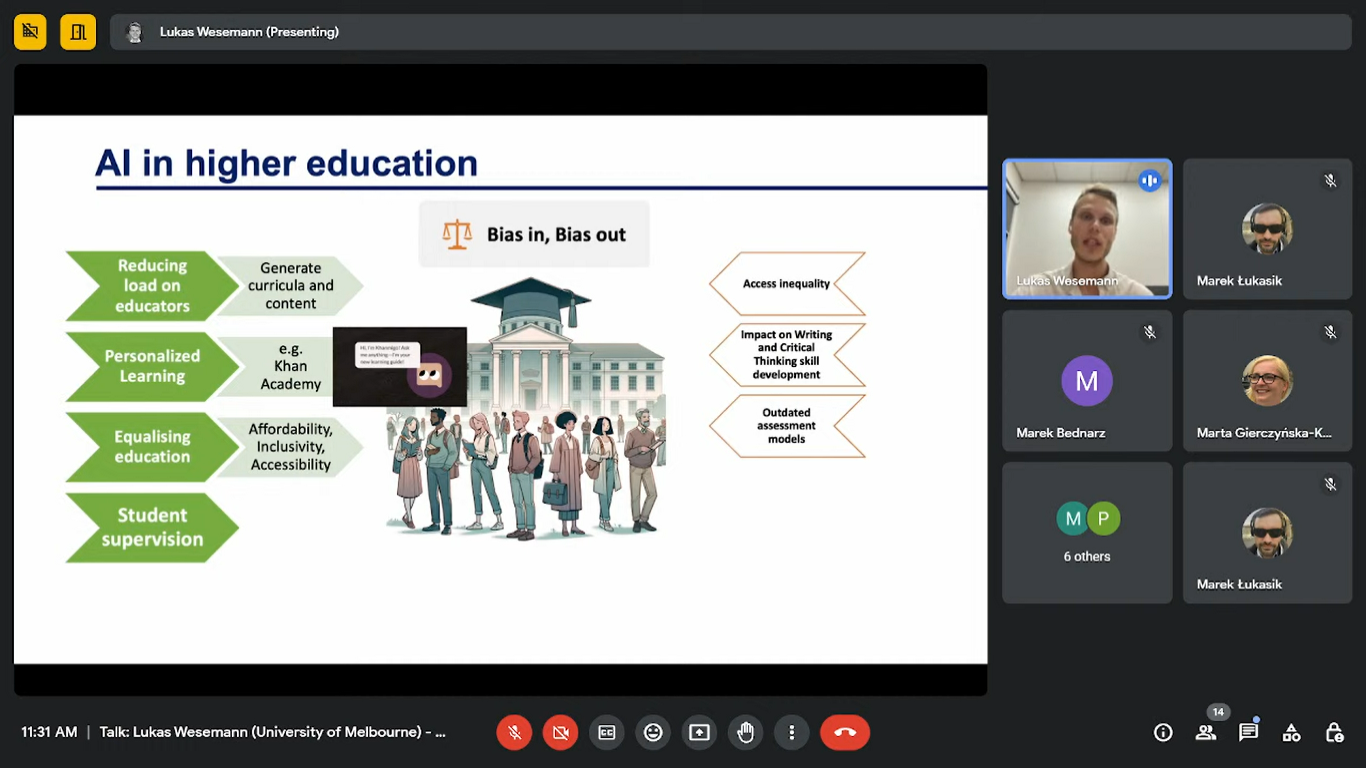
Task: Click the present screen button
Action: pos(699,732)
